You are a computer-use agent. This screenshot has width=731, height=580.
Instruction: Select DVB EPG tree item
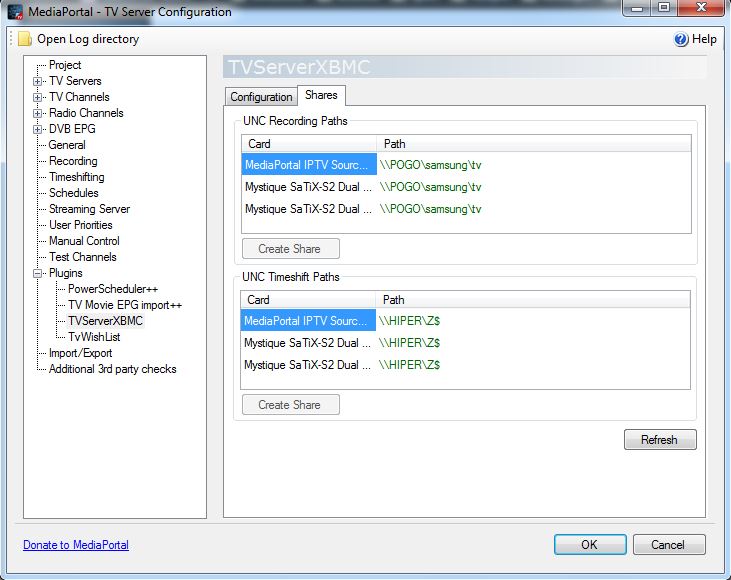coord(72,129)
